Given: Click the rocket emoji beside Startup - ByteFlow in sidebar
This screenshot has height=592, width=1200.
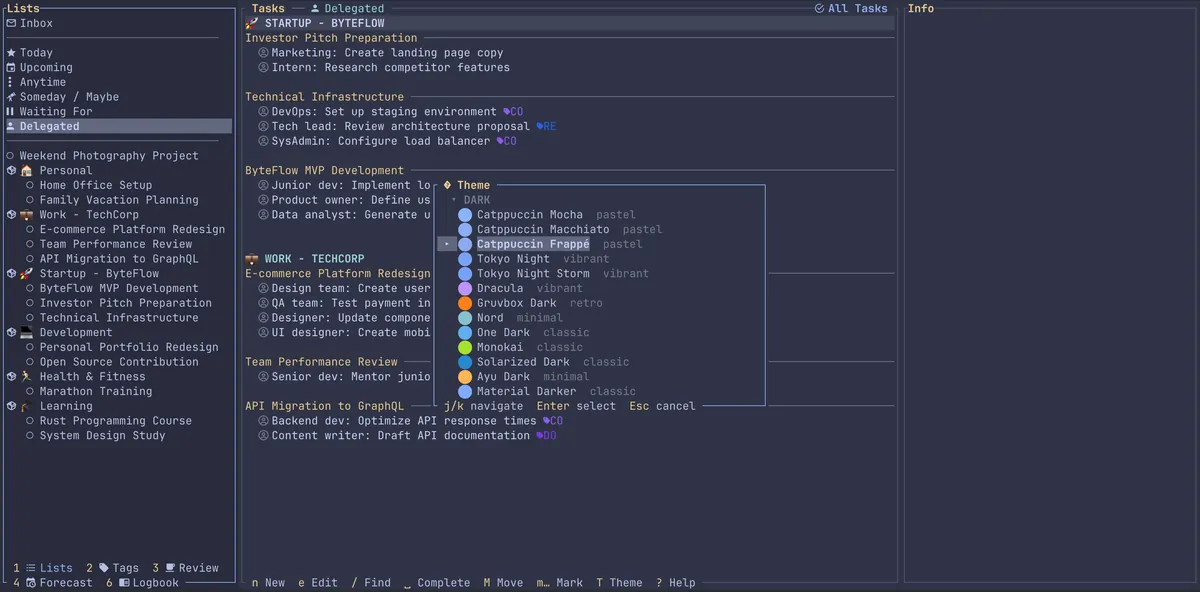Looking at the screenshot, I should pos(27,273).
